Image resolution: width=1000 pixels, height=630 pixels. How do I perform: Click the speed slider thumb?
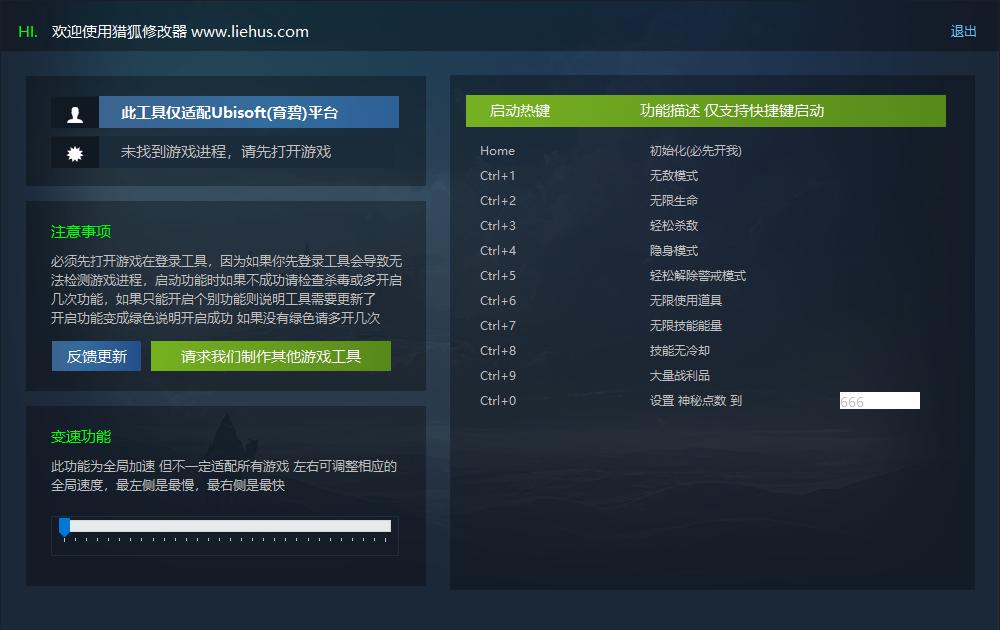64,527
